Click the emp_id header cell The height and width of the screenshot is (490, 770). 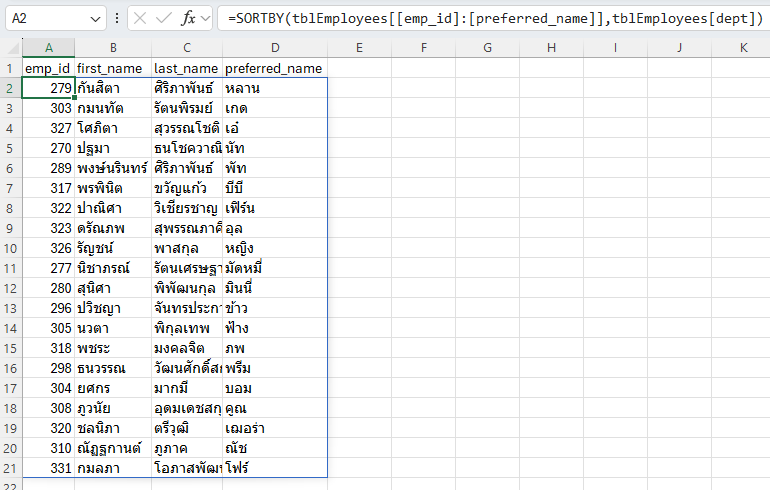[x=49, y=68]
